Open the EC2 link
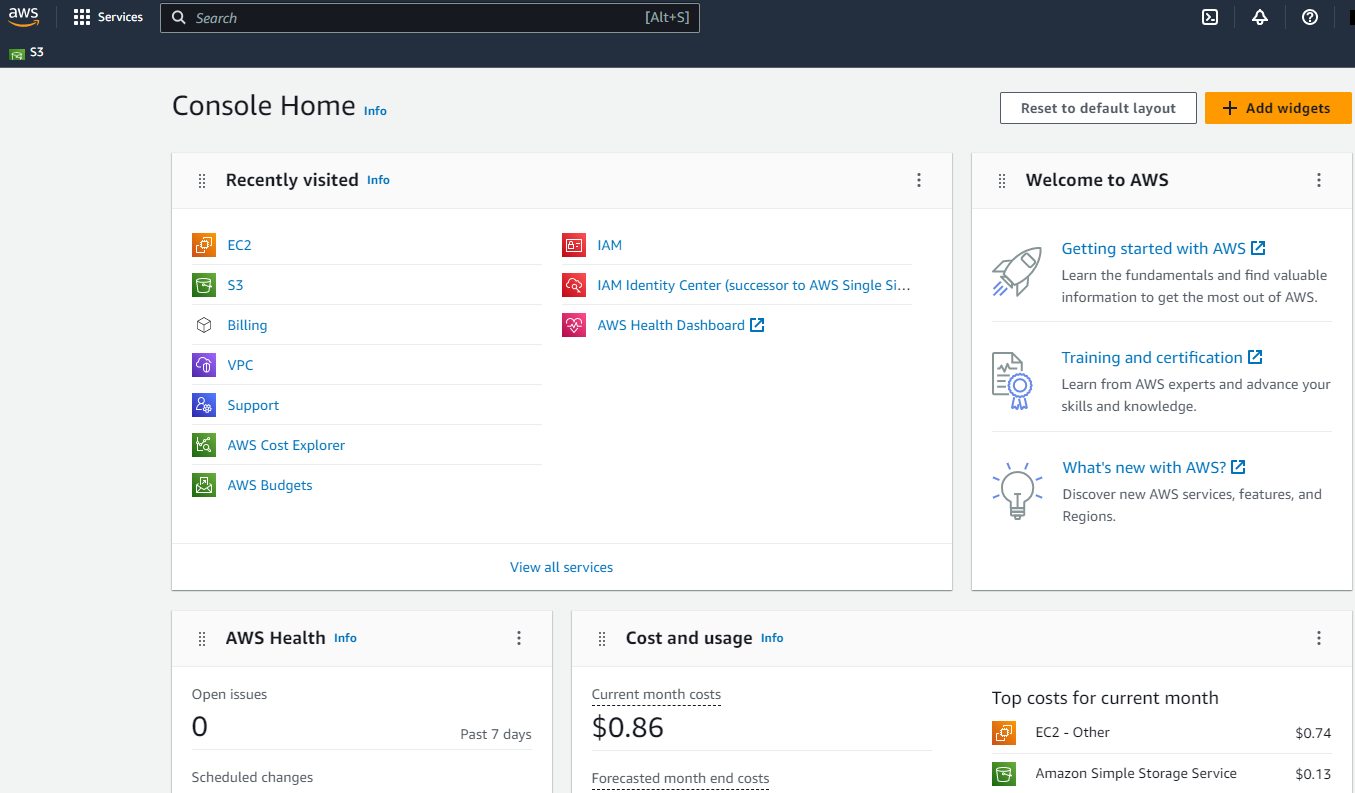This screenshot has width=1355, height=793. [240, 245]
